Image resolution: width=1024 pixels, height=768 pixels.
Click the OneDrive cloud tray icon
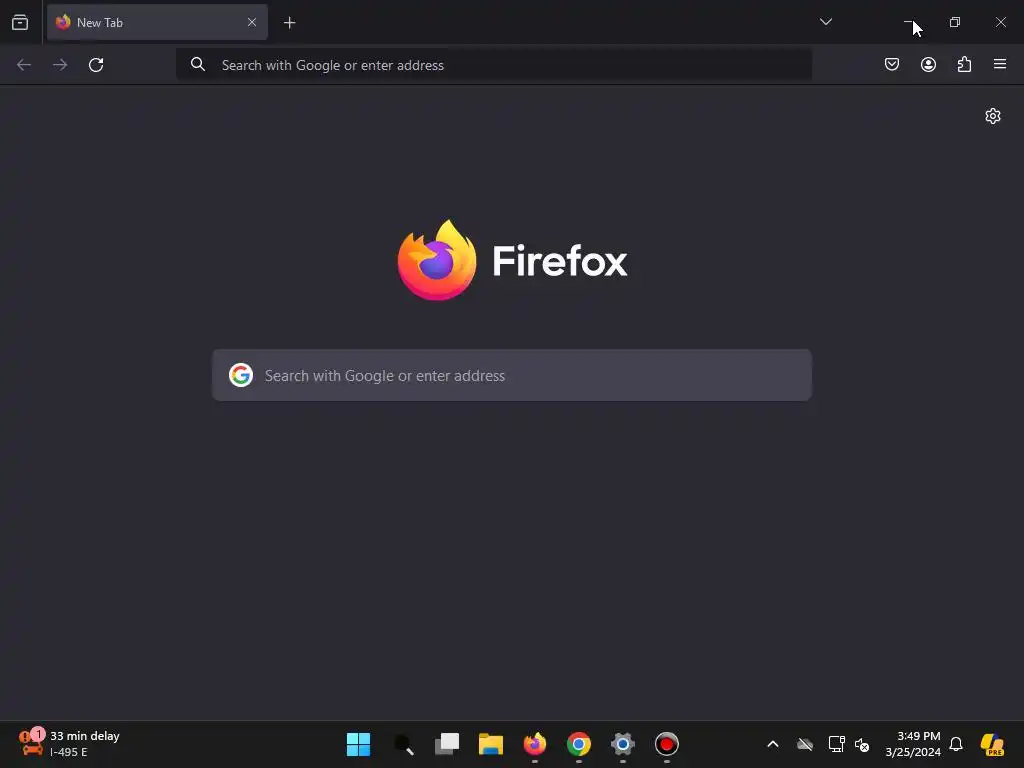[x=805, y=744]
